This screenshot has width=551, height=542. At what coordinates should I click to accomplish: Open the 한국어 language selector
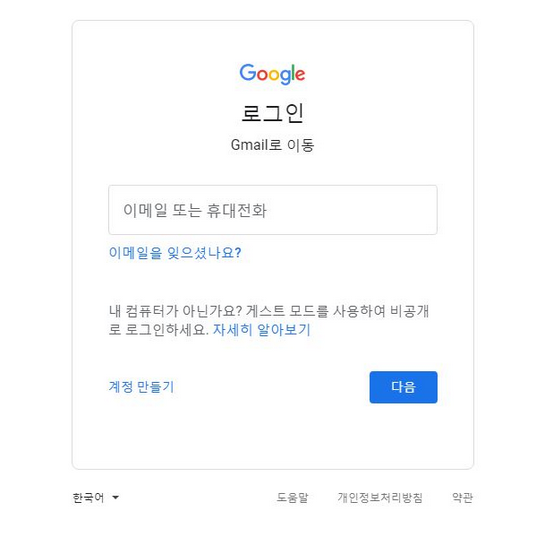96,497
